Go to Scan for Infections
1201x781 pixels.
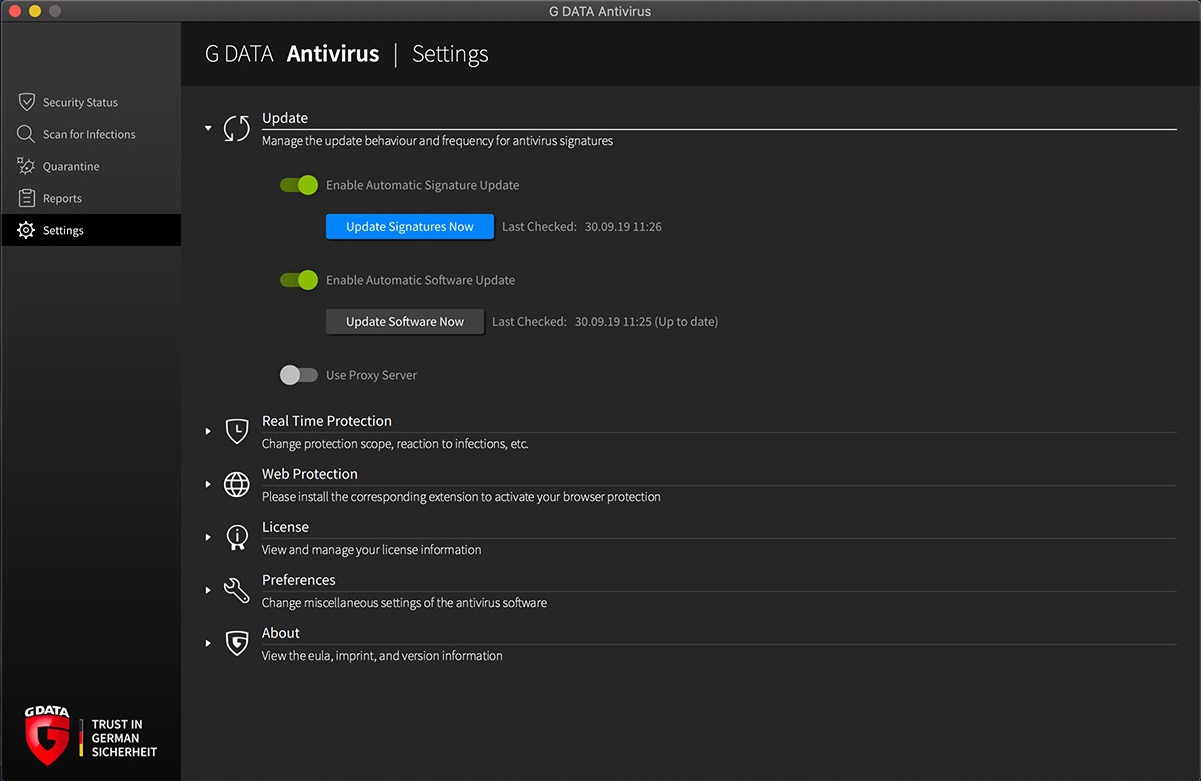[88, 134]
